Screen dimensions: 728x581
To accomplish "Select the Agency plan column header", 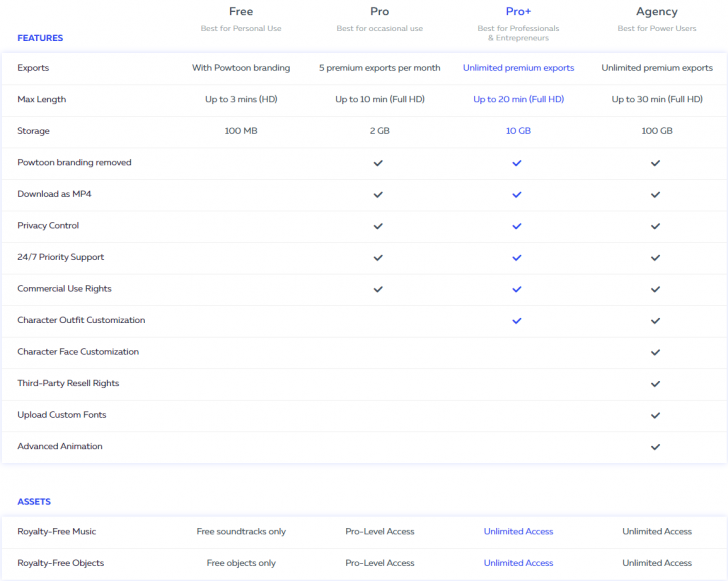I will coord(657,12).
